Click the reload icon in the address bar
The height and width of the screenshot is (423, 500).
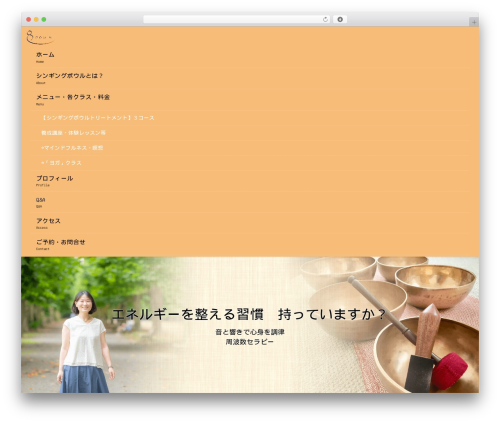pos(325,19)
